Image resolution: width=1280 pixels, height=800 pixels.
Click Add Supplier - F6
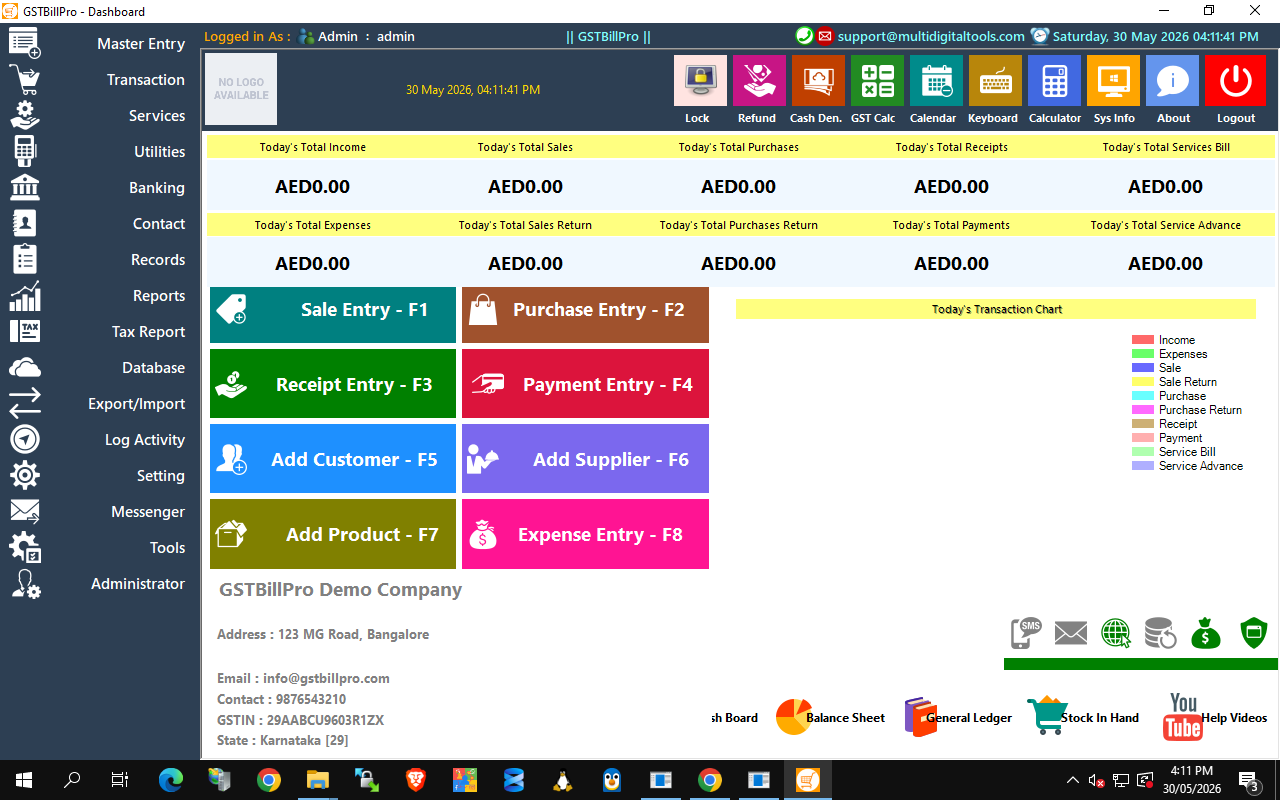pos(585,458)
